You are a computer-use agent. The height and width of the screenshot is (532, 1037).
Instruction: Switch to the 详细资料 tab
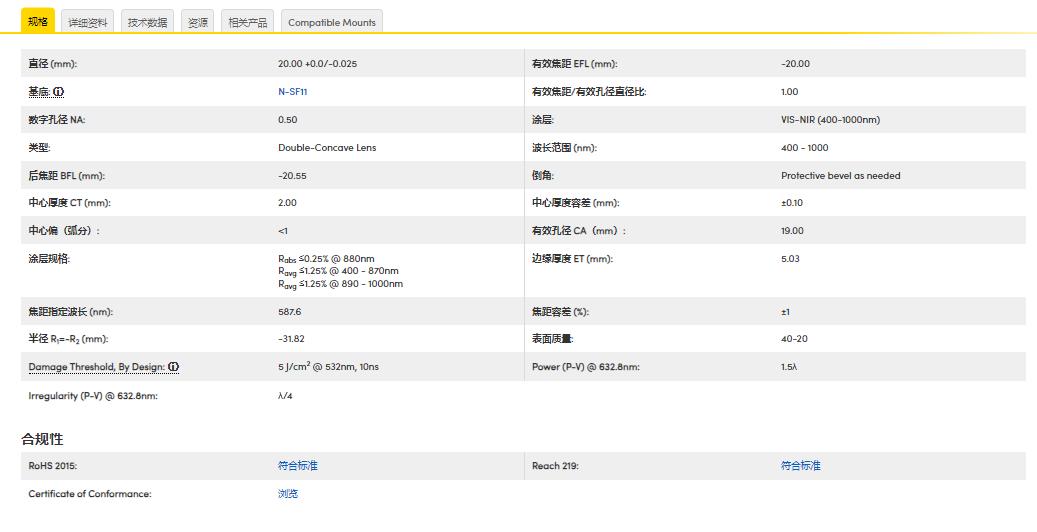point(88,22)
